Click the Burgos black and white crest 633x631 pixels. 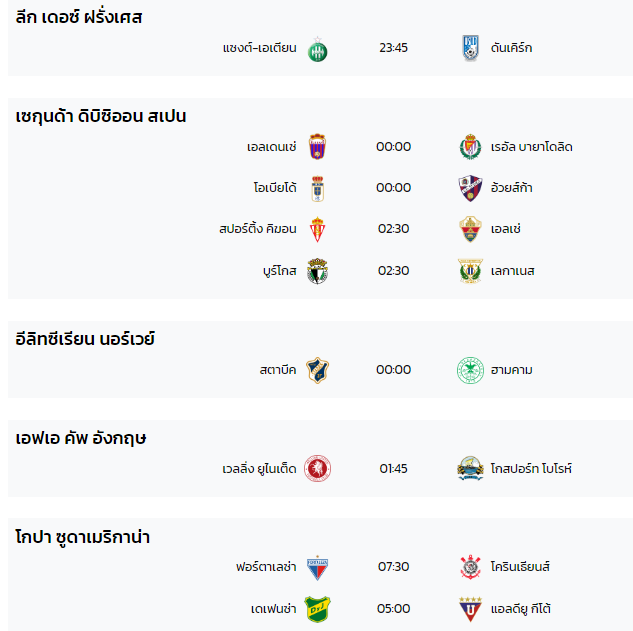(x=317, y=271)
